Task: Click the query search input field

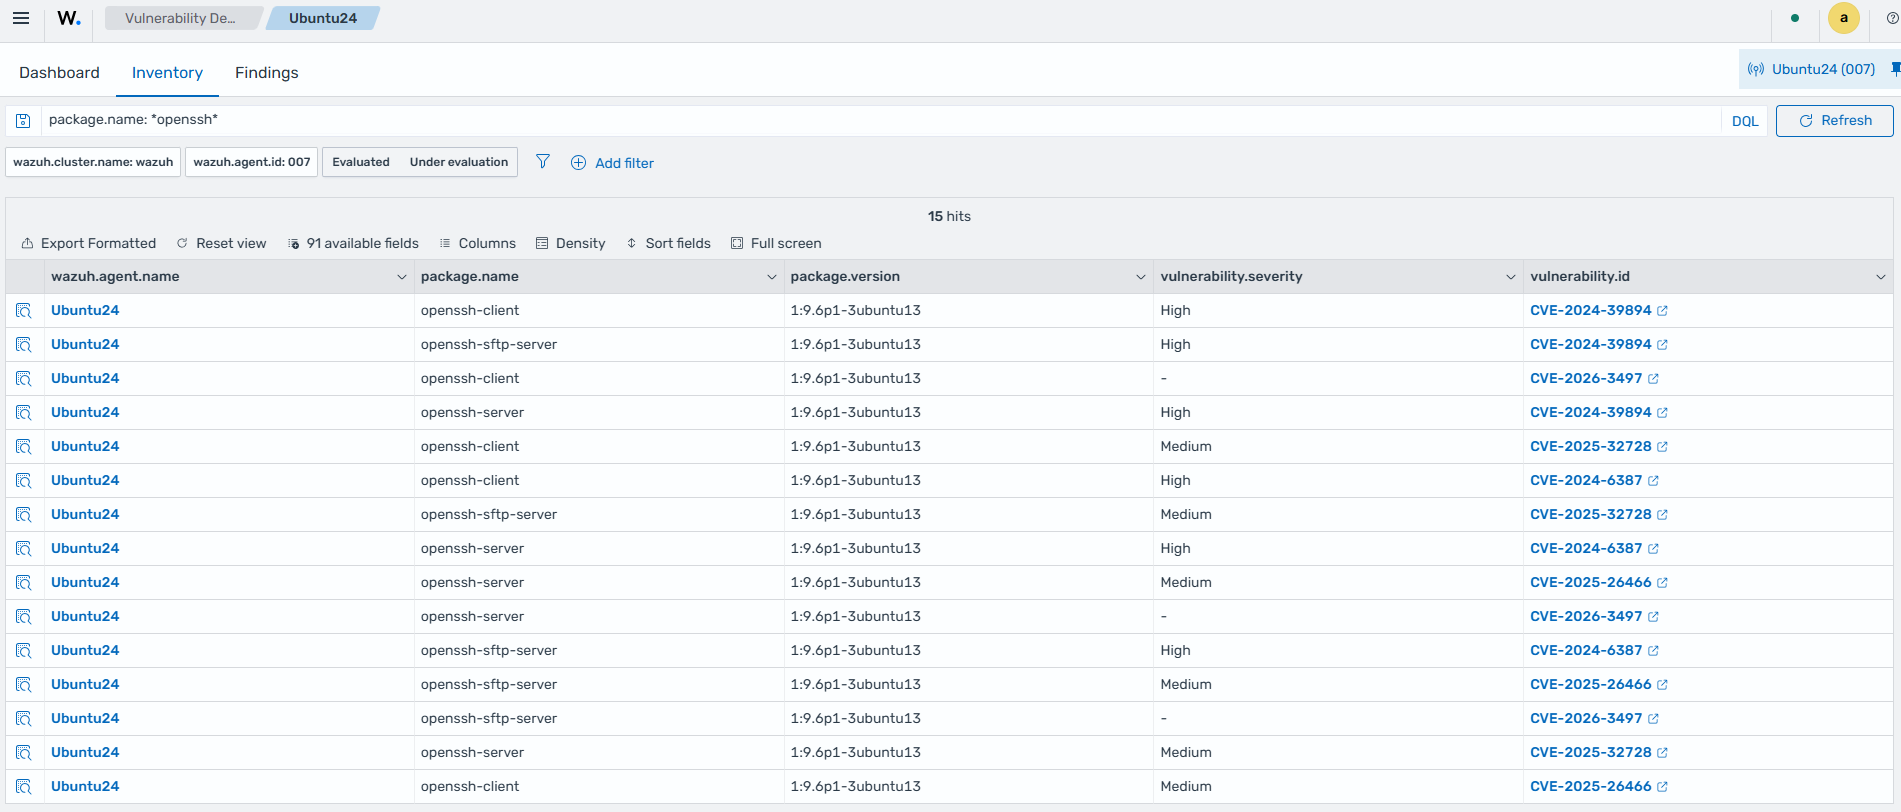Action: point(880,120)
